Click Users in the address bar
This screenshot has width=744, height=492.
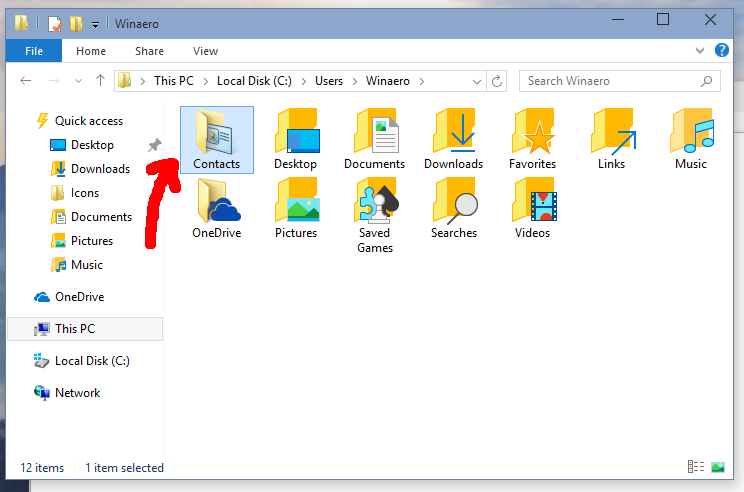329,81
